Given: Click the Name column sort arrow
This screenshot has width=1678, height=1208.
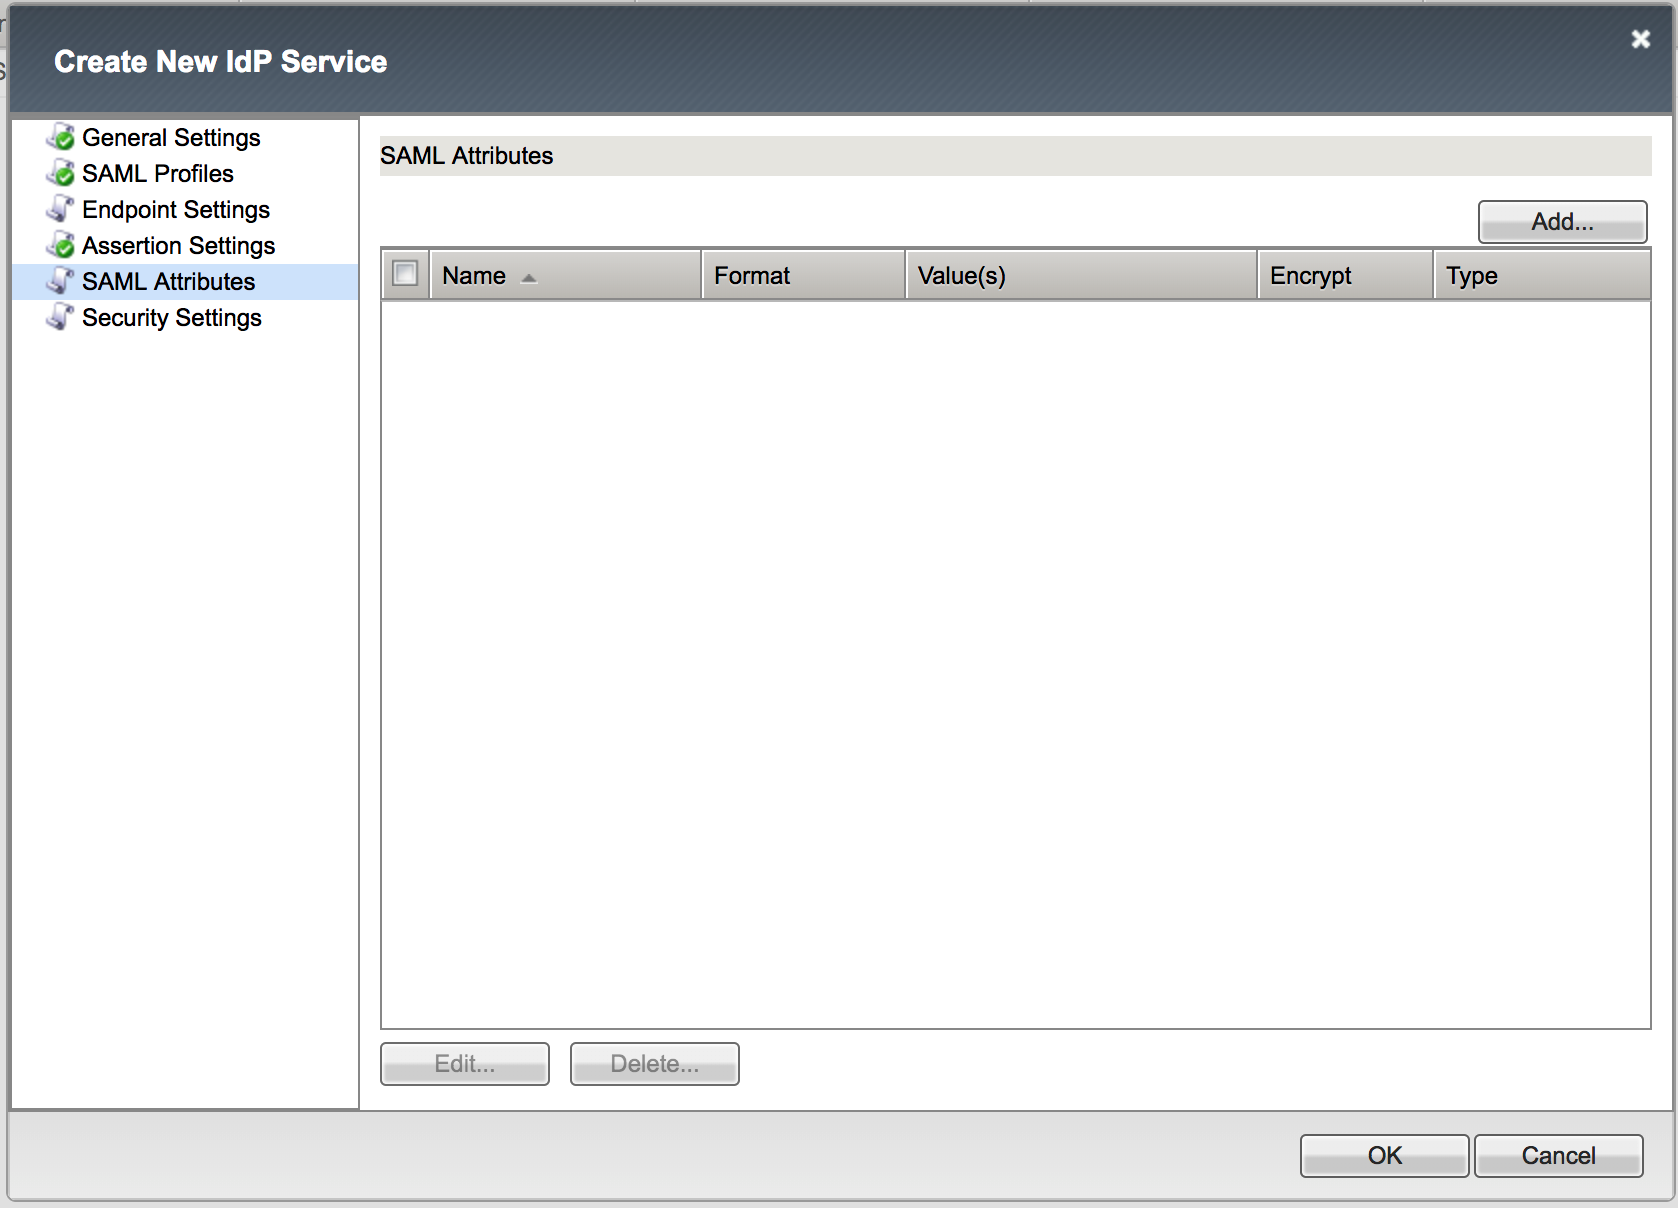Looking at the screenshot, I should (529, 278).
